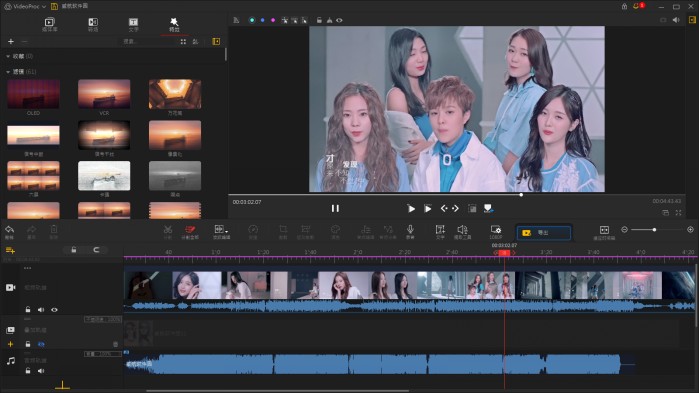Click the add track icon
699x393 pixels.
[x=10, y=250]
